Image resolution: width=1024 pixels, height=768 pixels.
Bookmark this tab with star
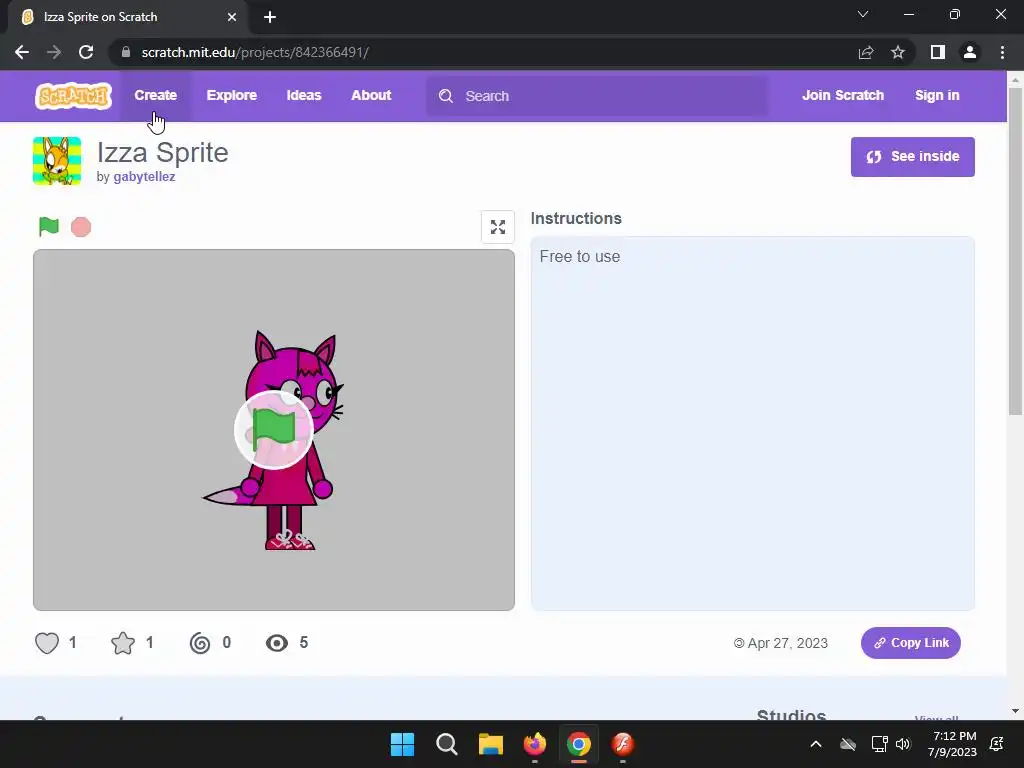click(898, 52)
